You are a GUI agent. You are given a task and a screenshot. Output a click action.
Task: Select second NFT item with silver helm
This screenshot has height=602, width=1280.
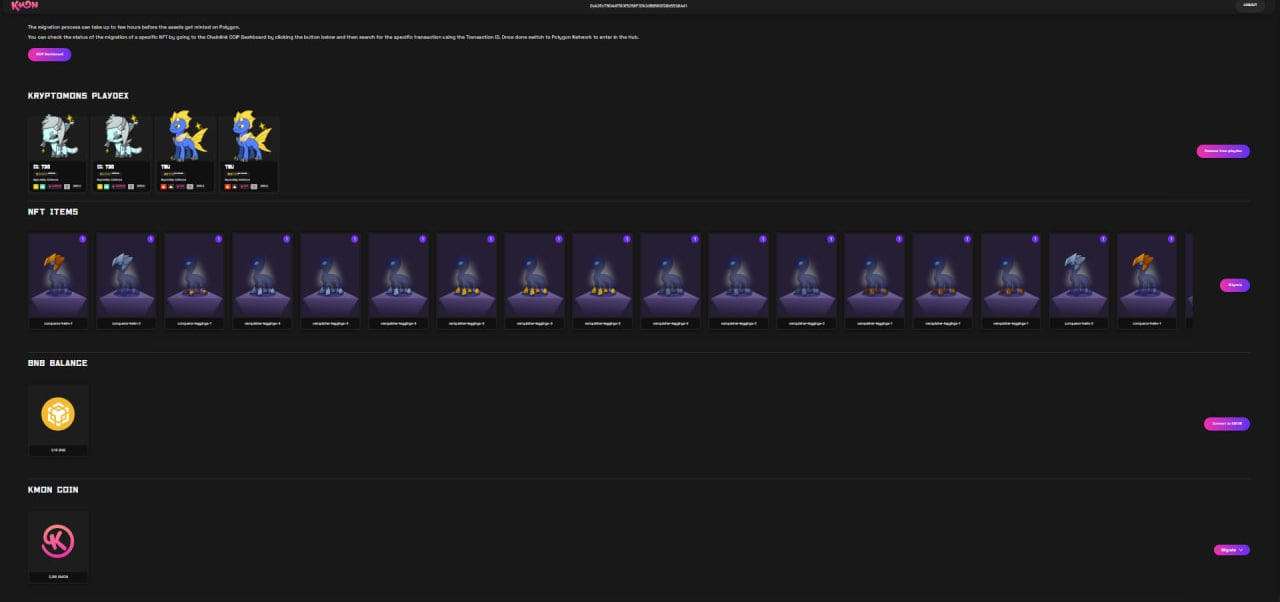[x=126, y=280]
